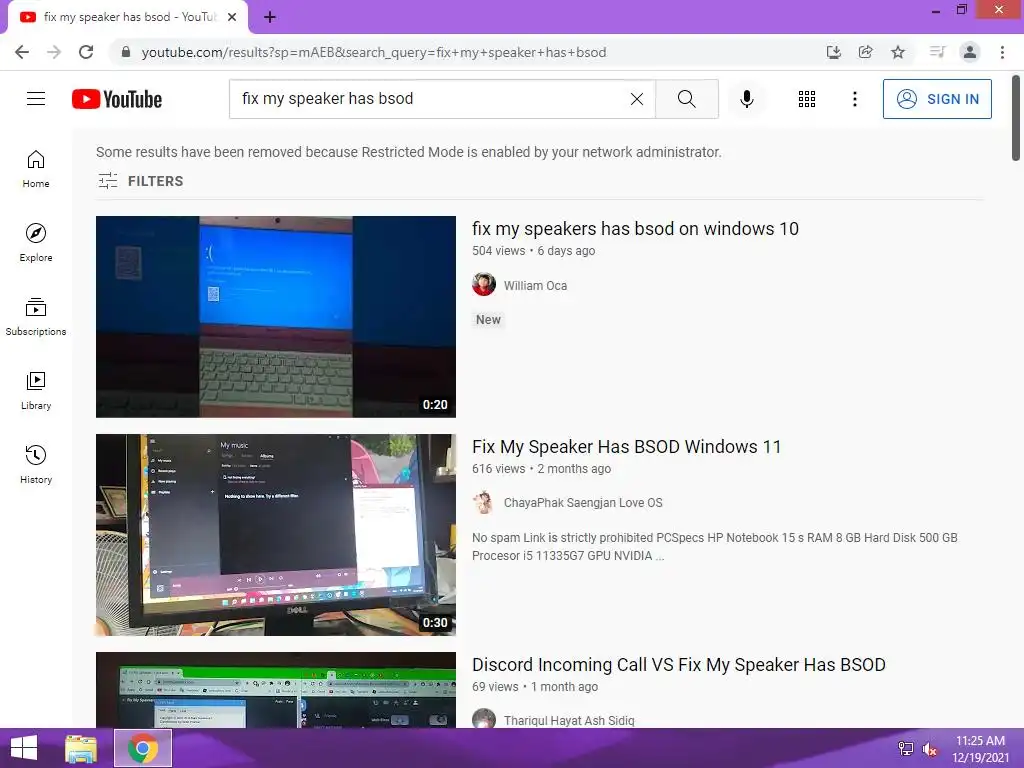Viewport: 1024px width, 768px height.
Task: Select the 'fix my speaker has bsod' tab
Action: point(128,17)
